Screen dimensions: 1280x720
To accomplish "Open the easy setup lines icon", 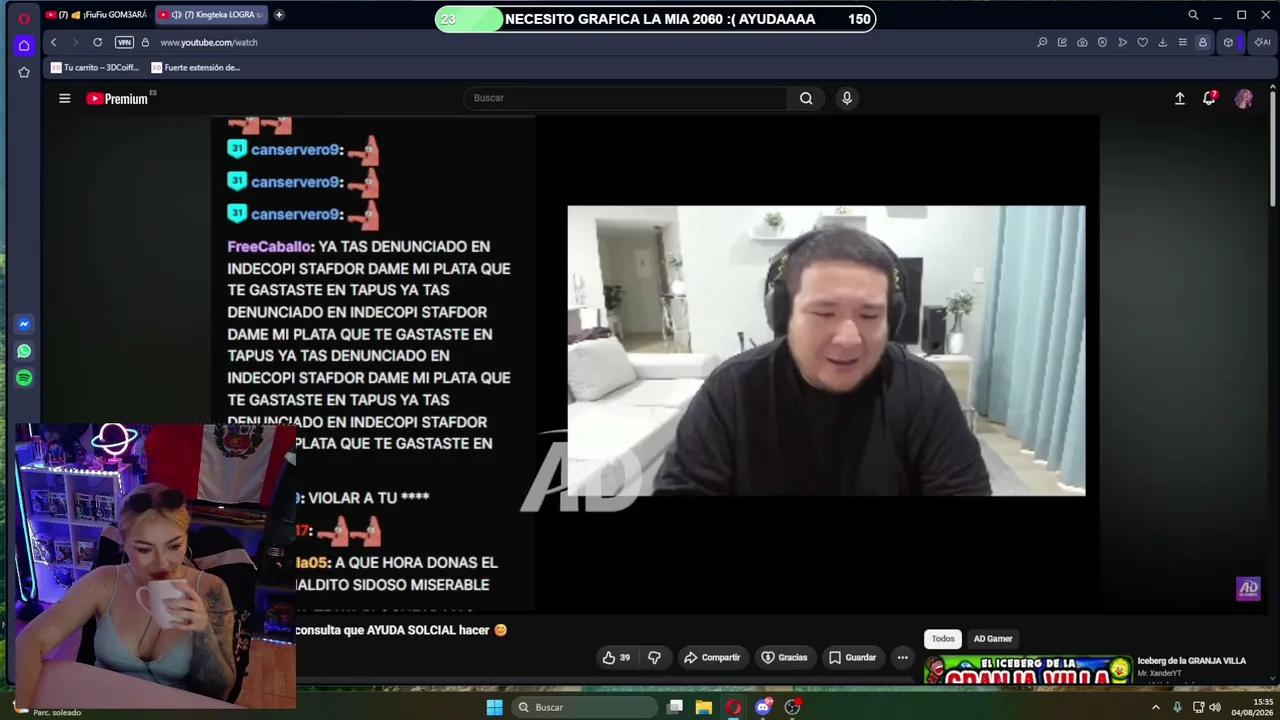I will (x=1182, y=42).
